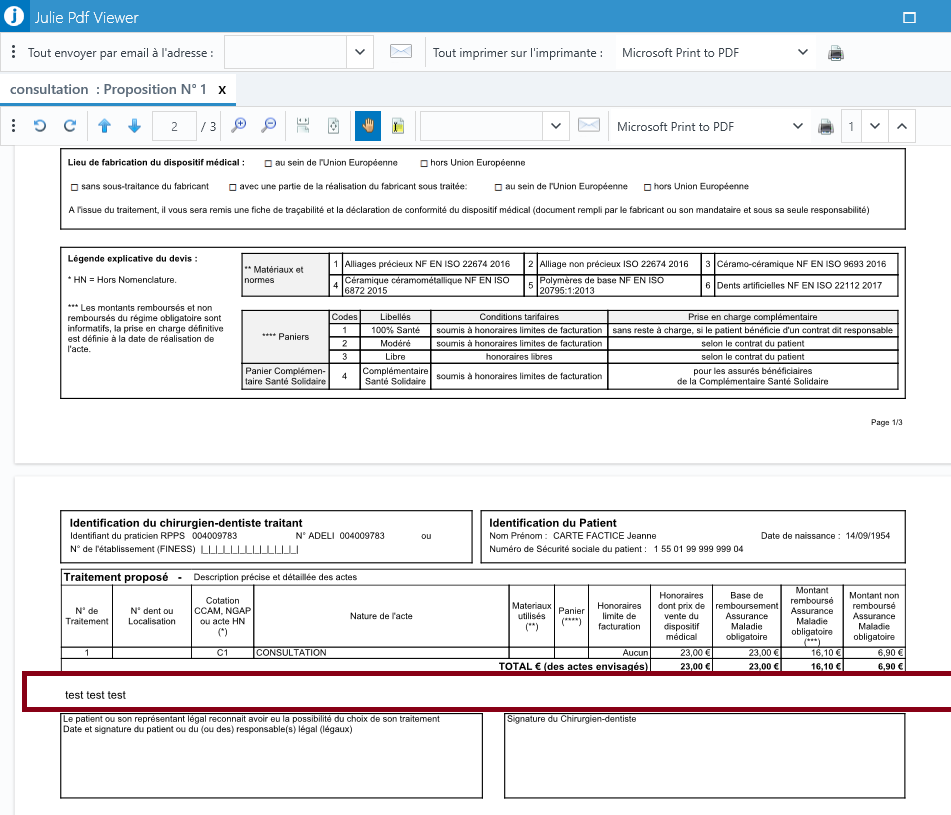Tick 'au sein de l'Union Européenne' on the fabrication line
This screenshot has width=951, height=815.
click(x=268, y=163)
